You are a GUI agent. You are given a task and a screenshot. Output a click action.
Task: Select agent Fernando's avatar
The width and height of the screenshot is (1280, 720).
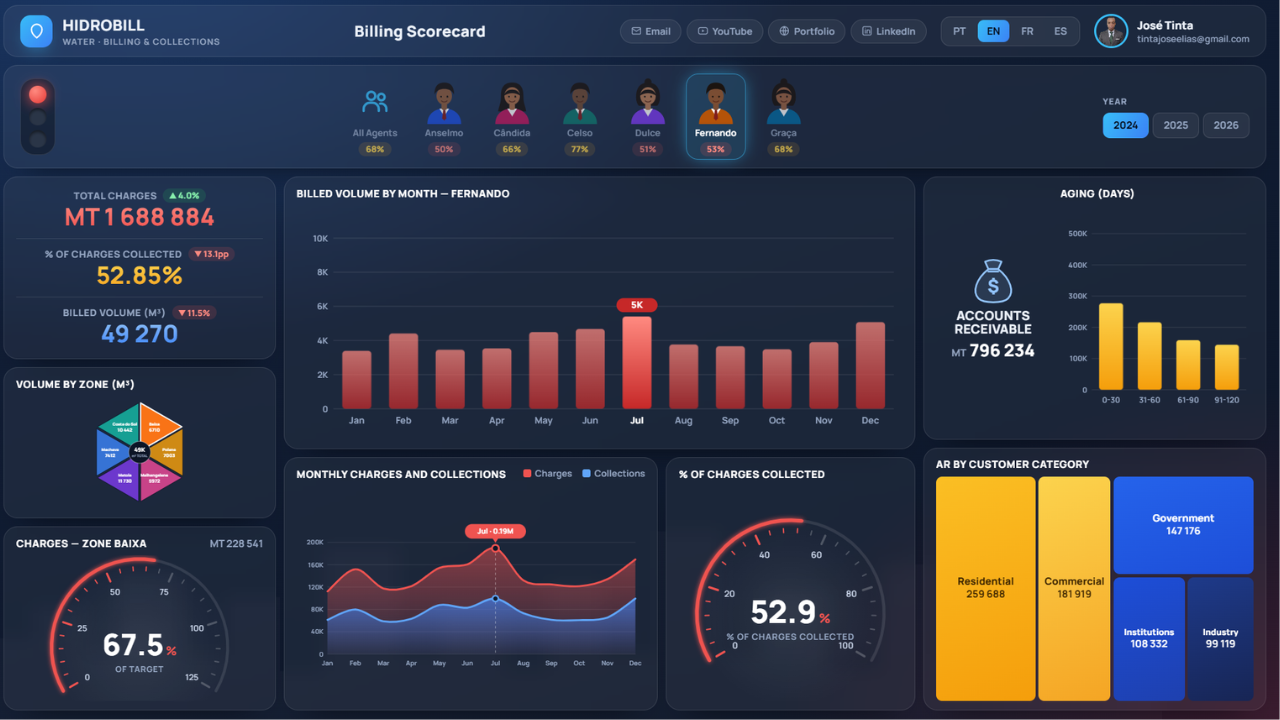click(716, 103)
